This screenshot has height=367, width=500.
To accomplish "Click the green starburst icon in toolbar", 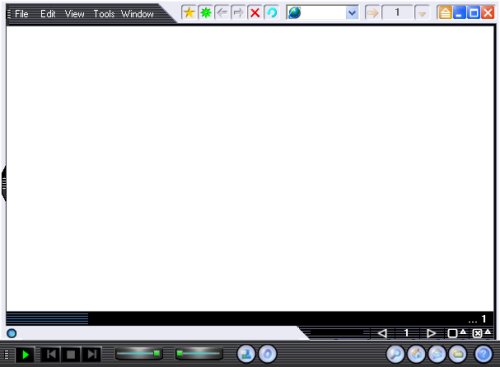I will coord(206,13).
